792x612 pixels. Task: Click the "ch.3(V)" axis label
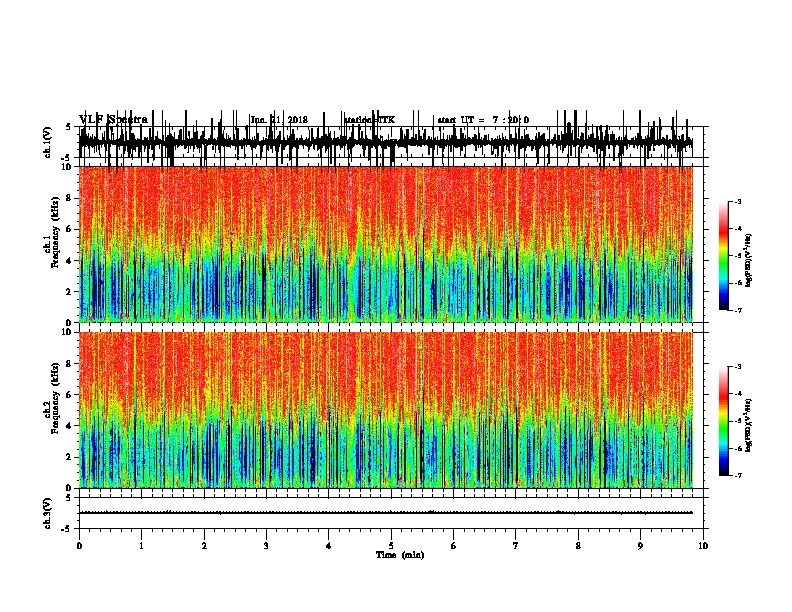48,513
